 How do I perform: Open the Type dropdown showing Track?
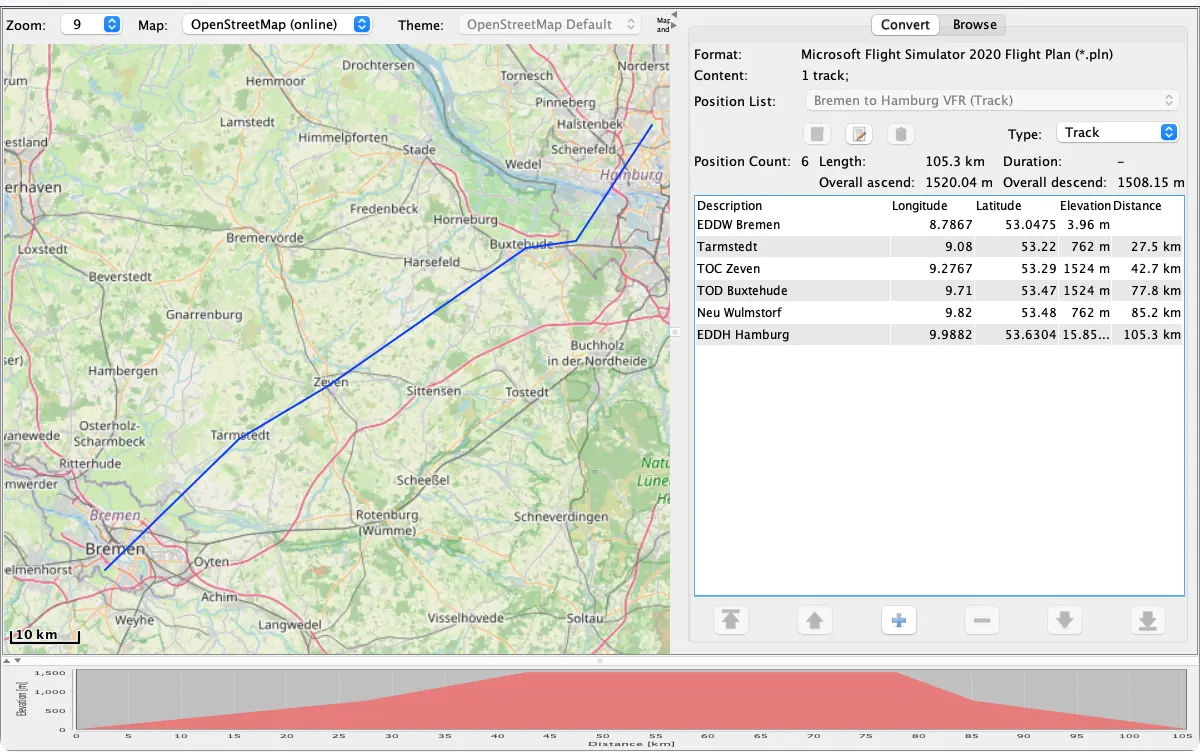point(1117,132)
